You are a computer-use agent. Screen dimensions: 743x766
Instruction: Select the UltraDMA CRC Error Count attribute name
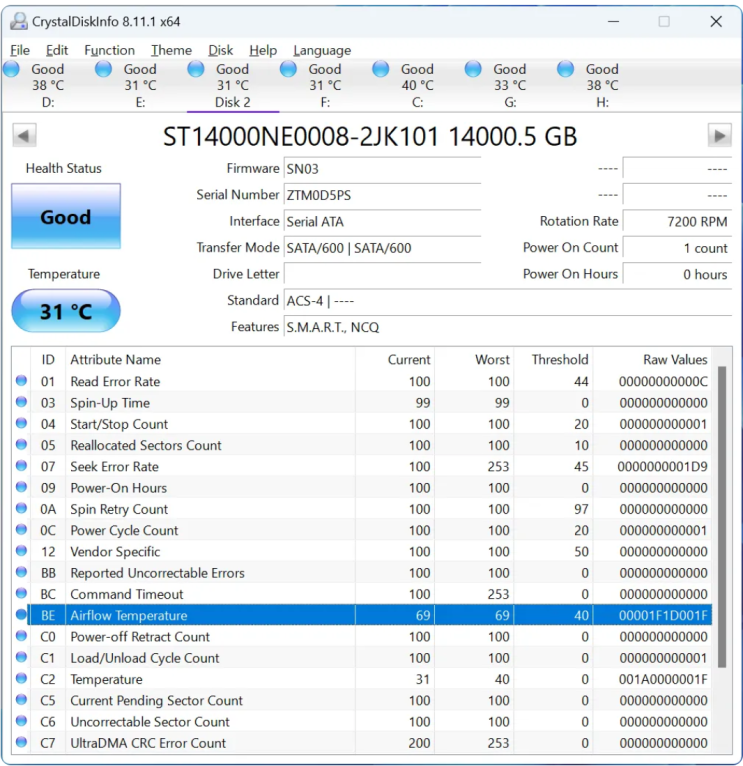click(148, 743)
